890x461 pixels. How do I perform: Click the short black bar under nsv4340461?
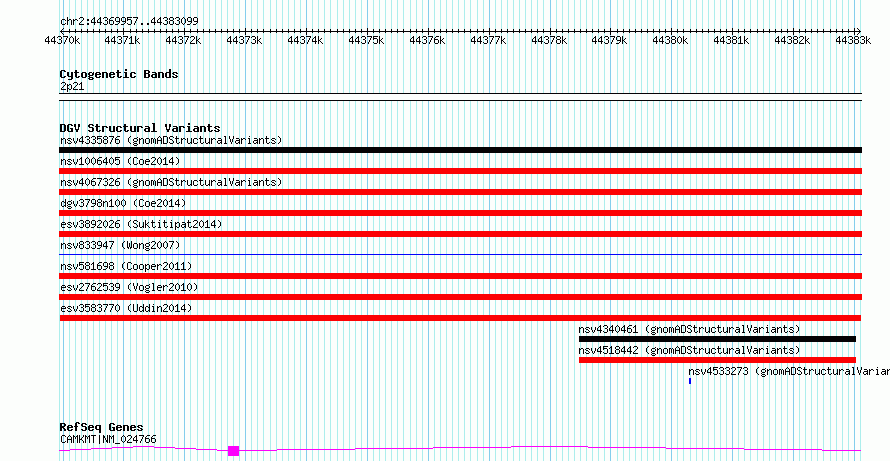click(x=717, y=339)
